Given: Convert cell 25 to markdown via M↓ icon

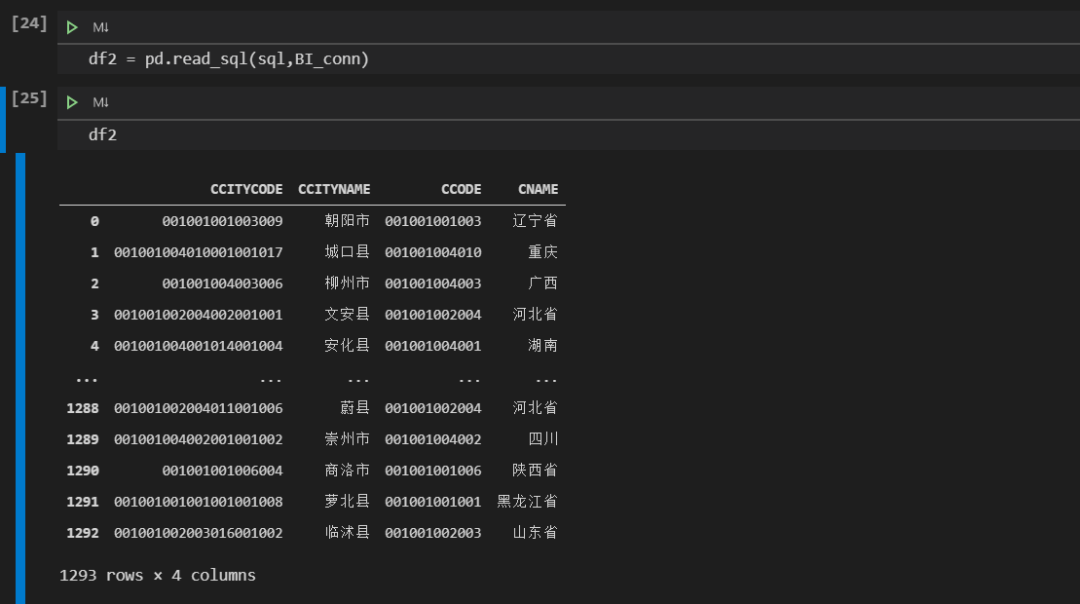Looking at the screenshot, I should [x=101, y=103].
